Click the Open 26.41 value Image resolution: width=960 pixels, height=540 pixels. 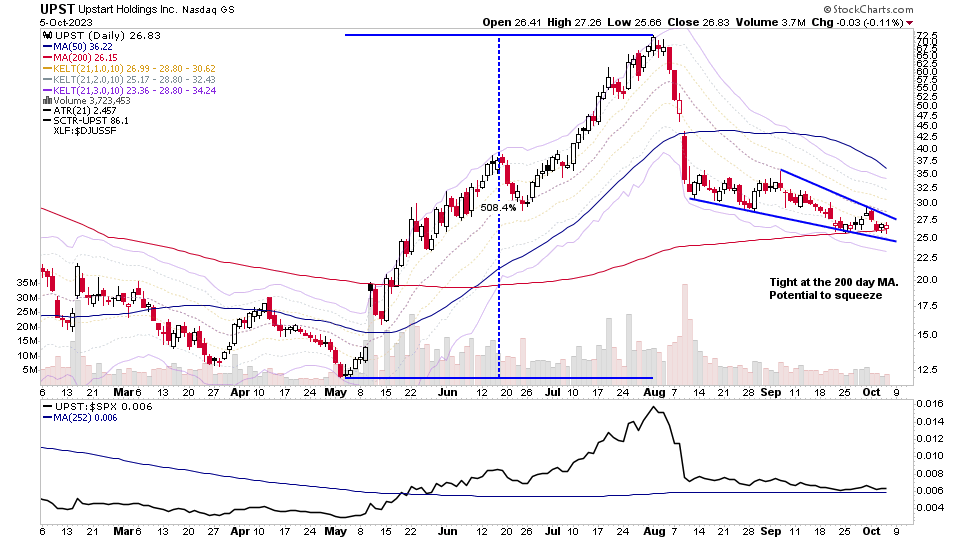[512, 23]
